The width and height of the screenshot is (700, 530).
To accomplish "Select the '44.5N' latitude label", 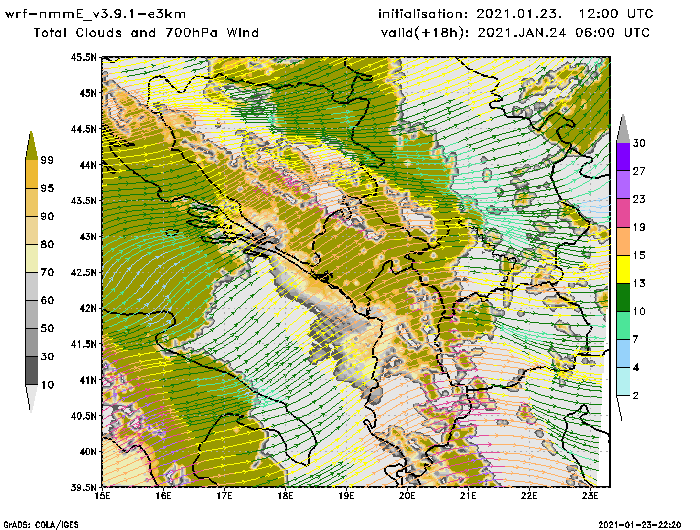I will click(83, 129).
